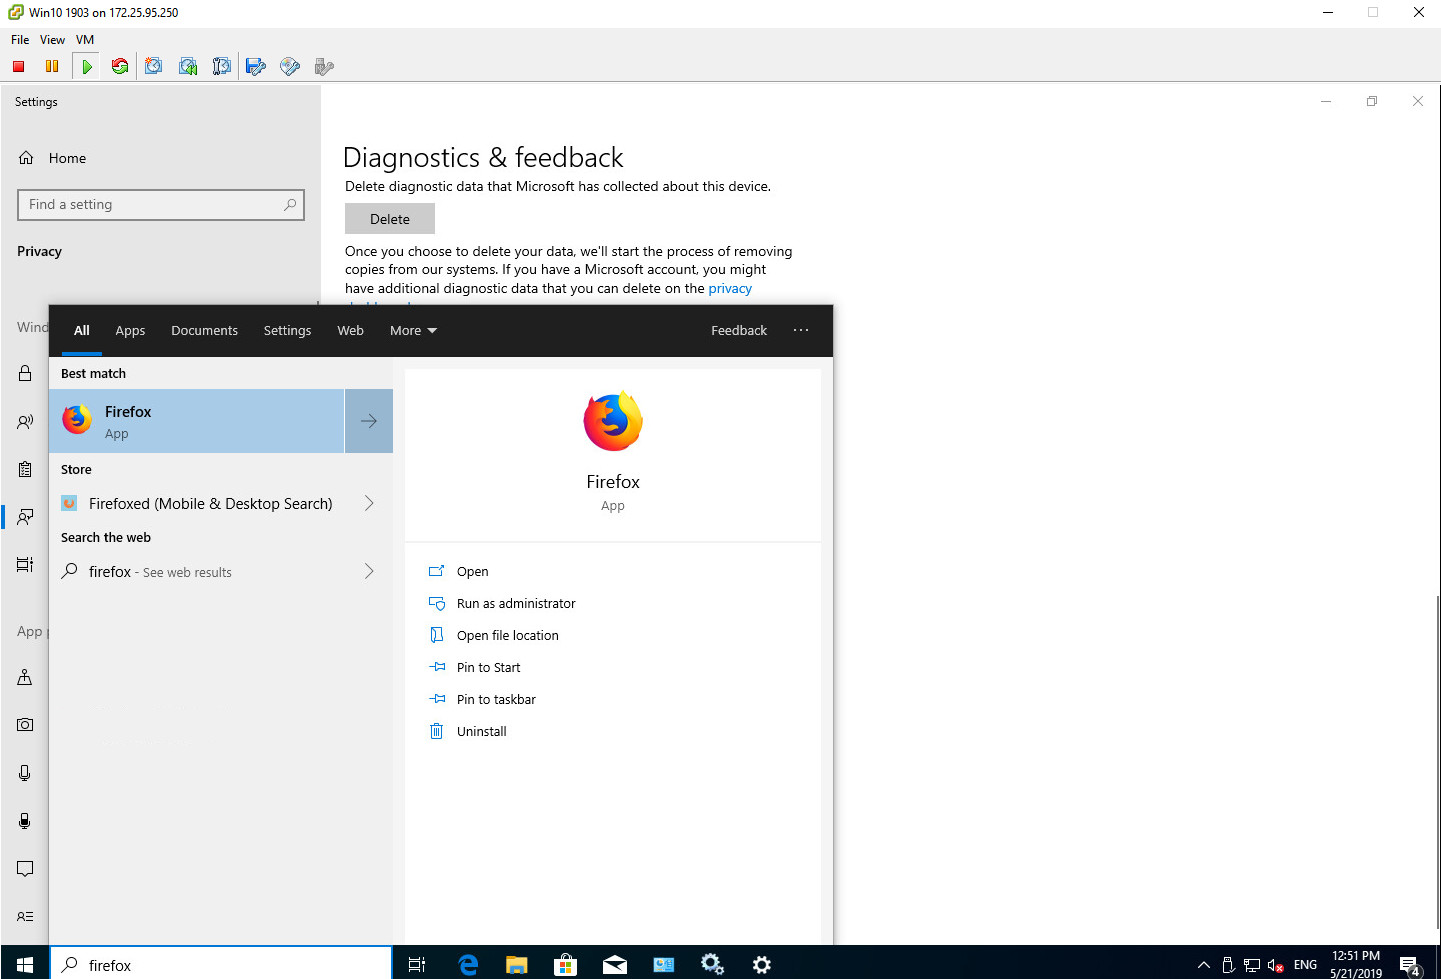Click the taskbar search box with firefox
The image size is (1441, 979).
pyautogui.click(x=221, y=964)
